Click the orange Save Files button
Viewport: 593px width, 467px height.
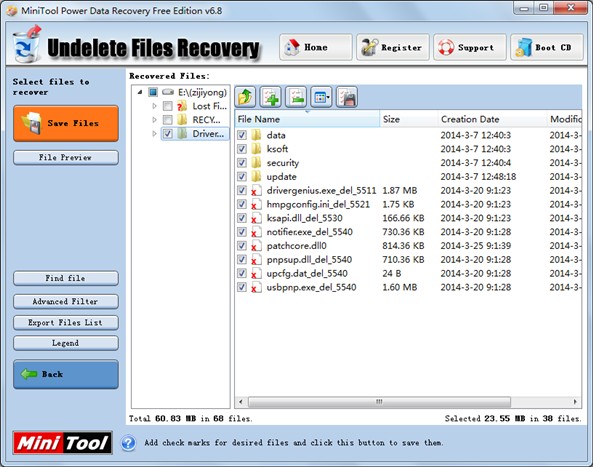click(66, 124)
